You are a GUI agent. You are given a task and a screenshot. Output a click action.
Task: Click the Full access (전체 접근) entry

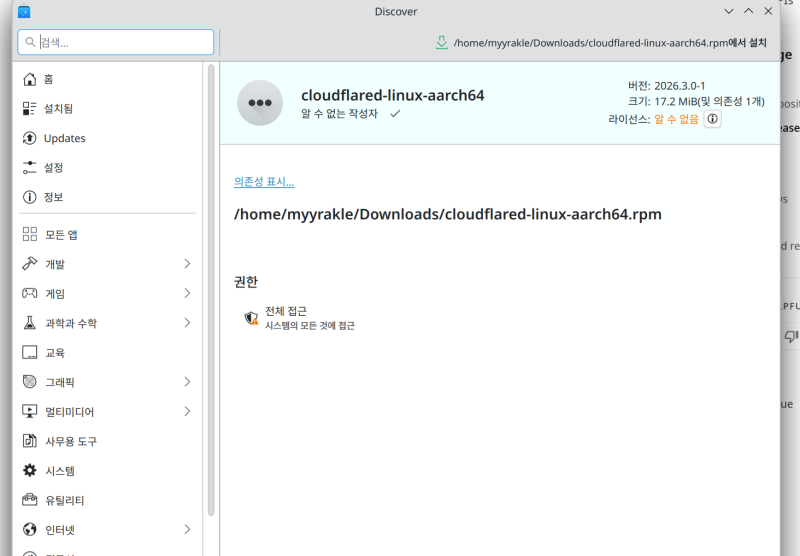click(299, 318)
